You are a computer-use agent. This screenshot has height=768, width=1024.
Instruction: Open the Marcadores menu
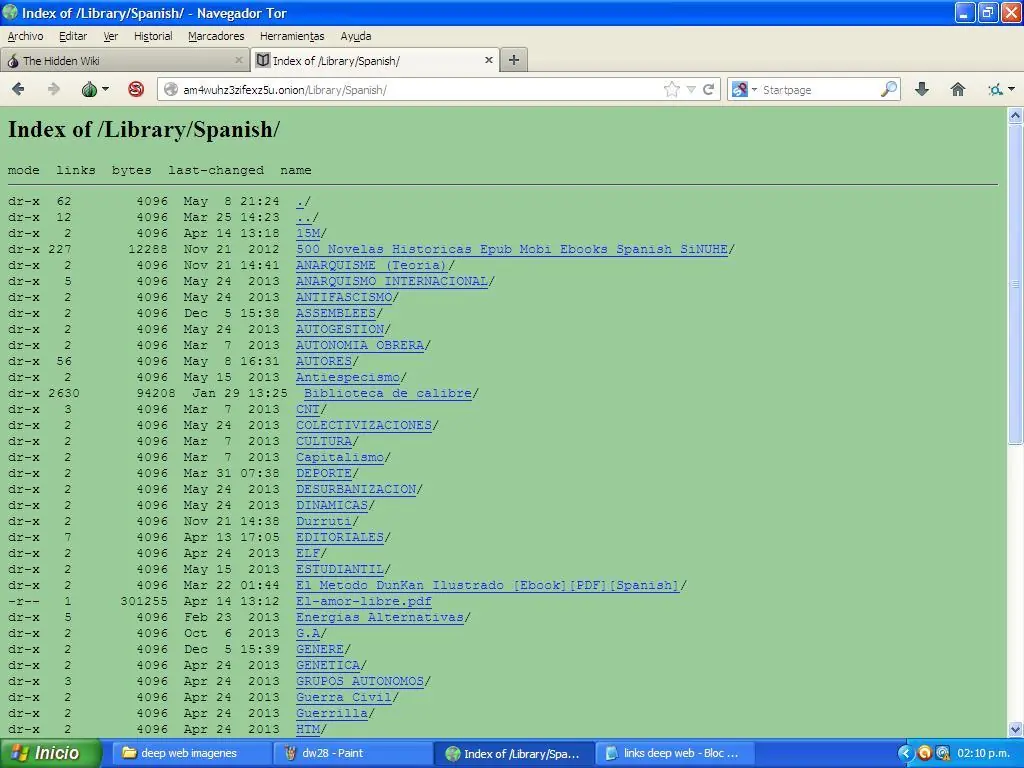(x=216, y=36)
